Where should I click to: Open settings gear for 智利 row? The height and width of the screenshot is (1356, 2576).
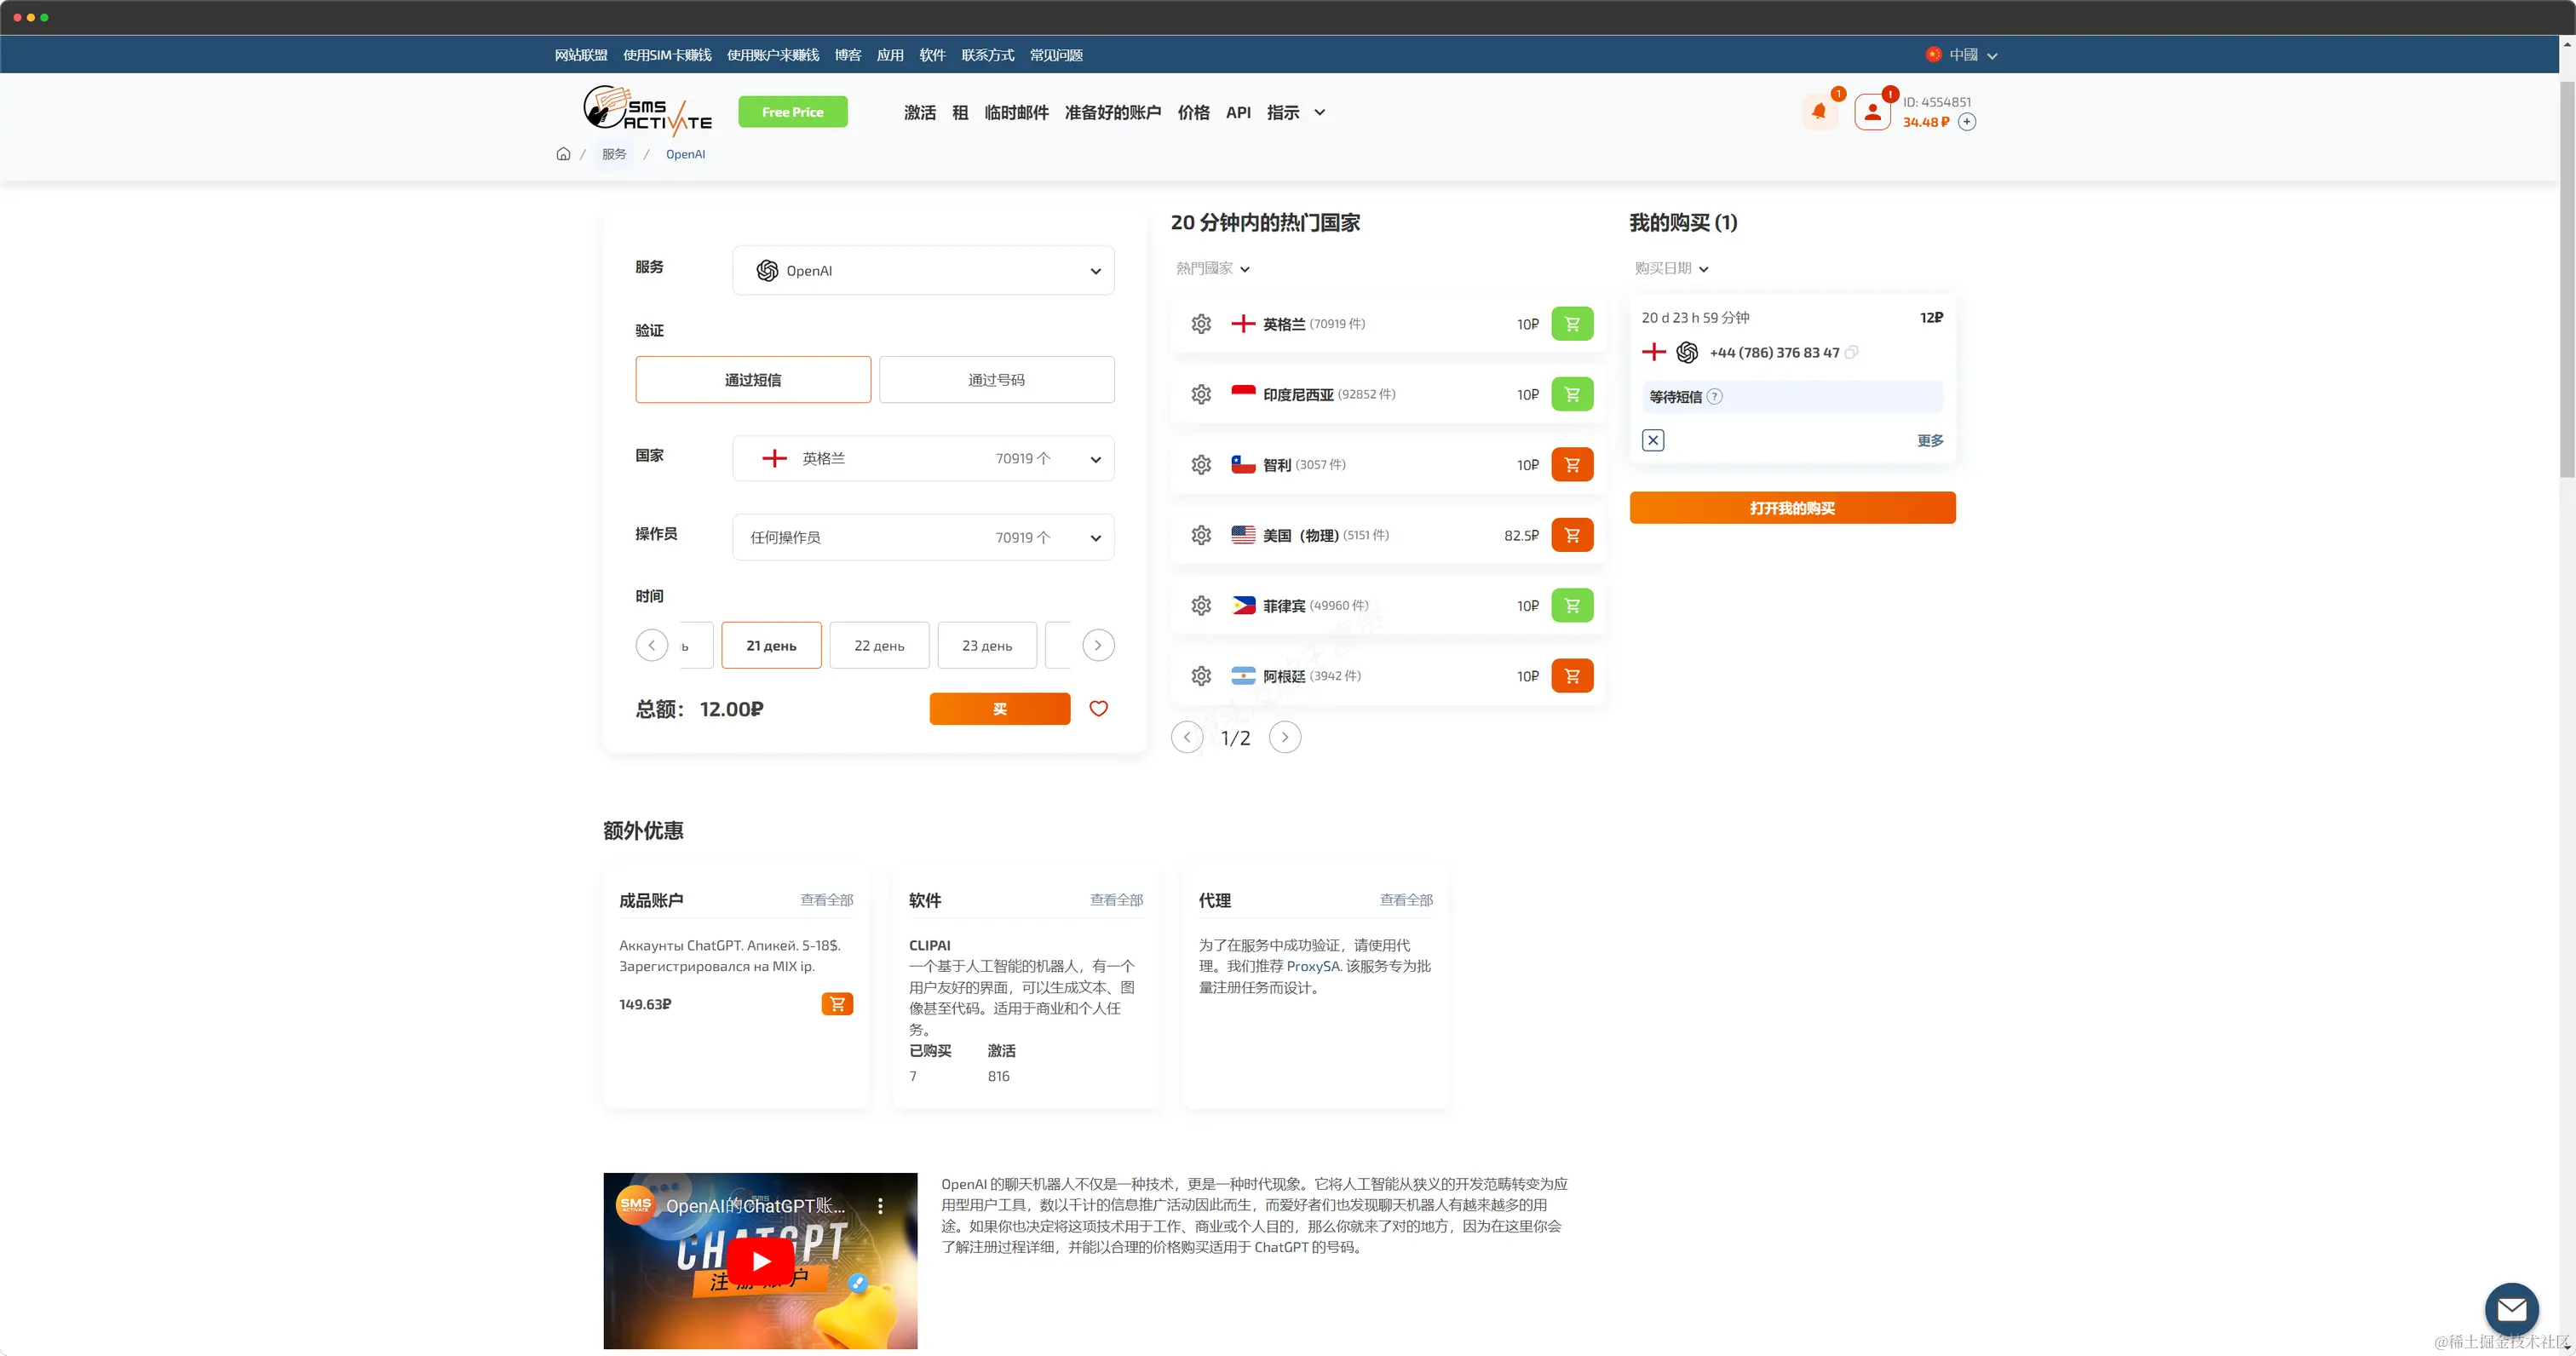(x=1201, y=465)
